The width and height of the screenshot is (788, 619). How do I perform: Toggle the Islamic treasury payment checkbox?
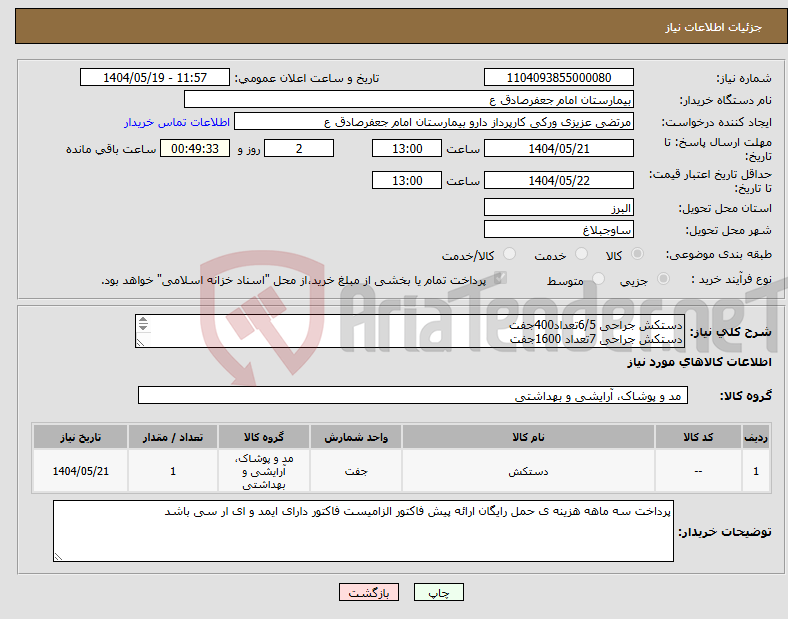(500, 278)
